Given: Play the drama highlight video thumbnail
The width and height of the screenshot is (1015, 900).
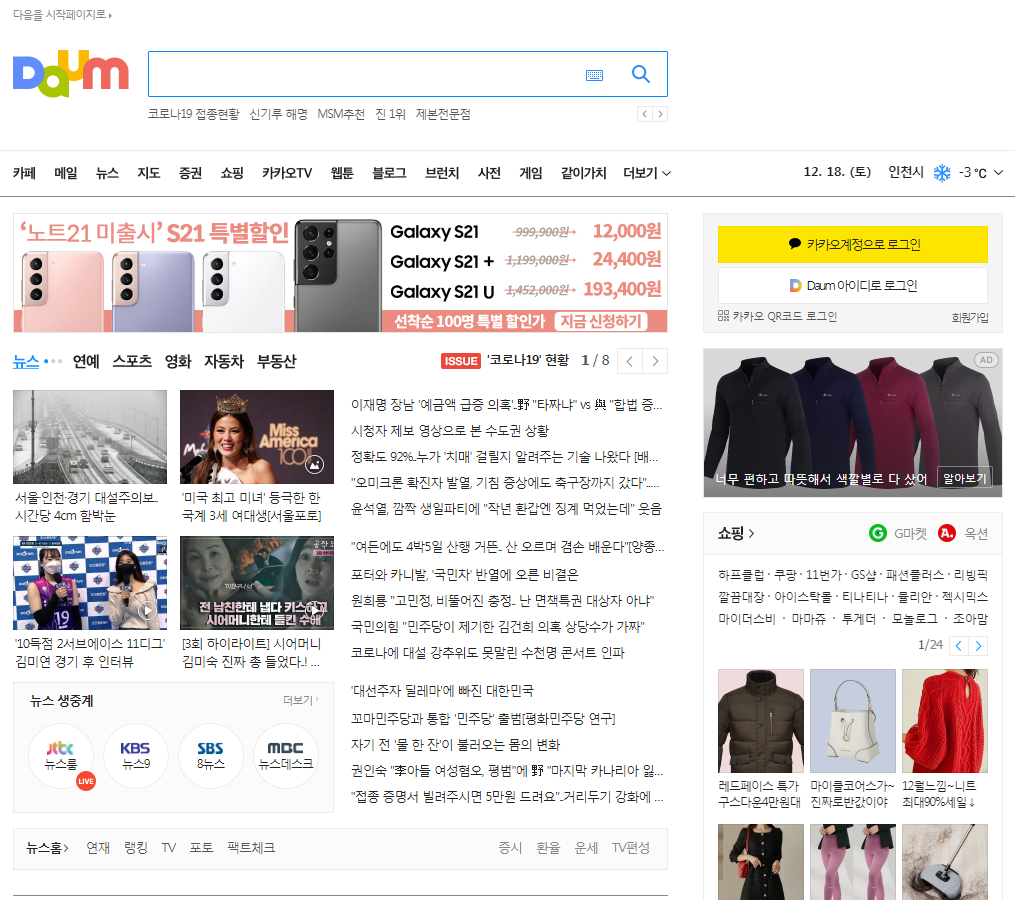Looking at the screenshot, I should (257, 583).
